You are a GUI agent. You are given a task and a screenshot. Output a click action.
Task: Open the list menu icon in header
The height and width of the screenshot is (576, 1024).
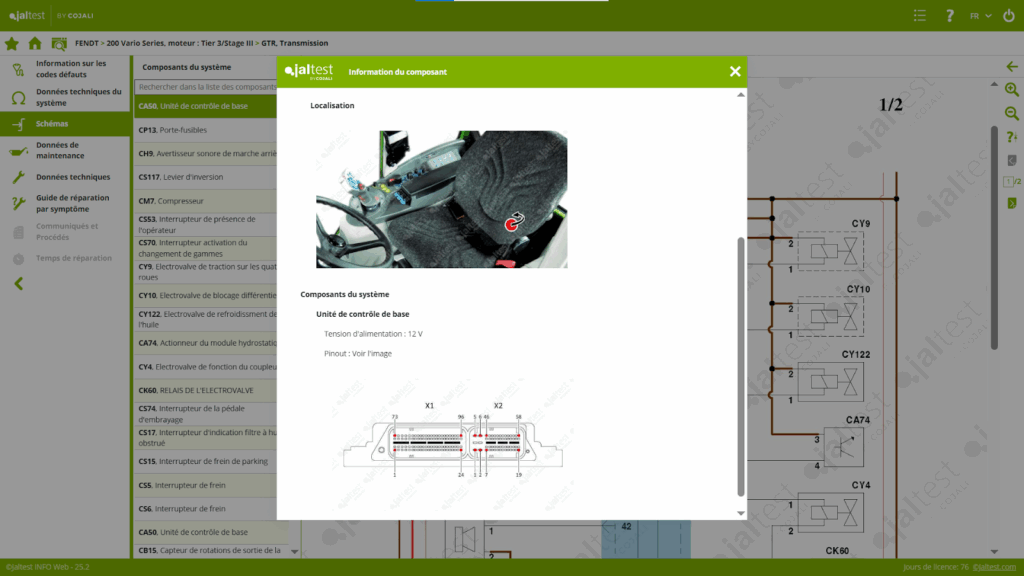click(x=920, y=16)
